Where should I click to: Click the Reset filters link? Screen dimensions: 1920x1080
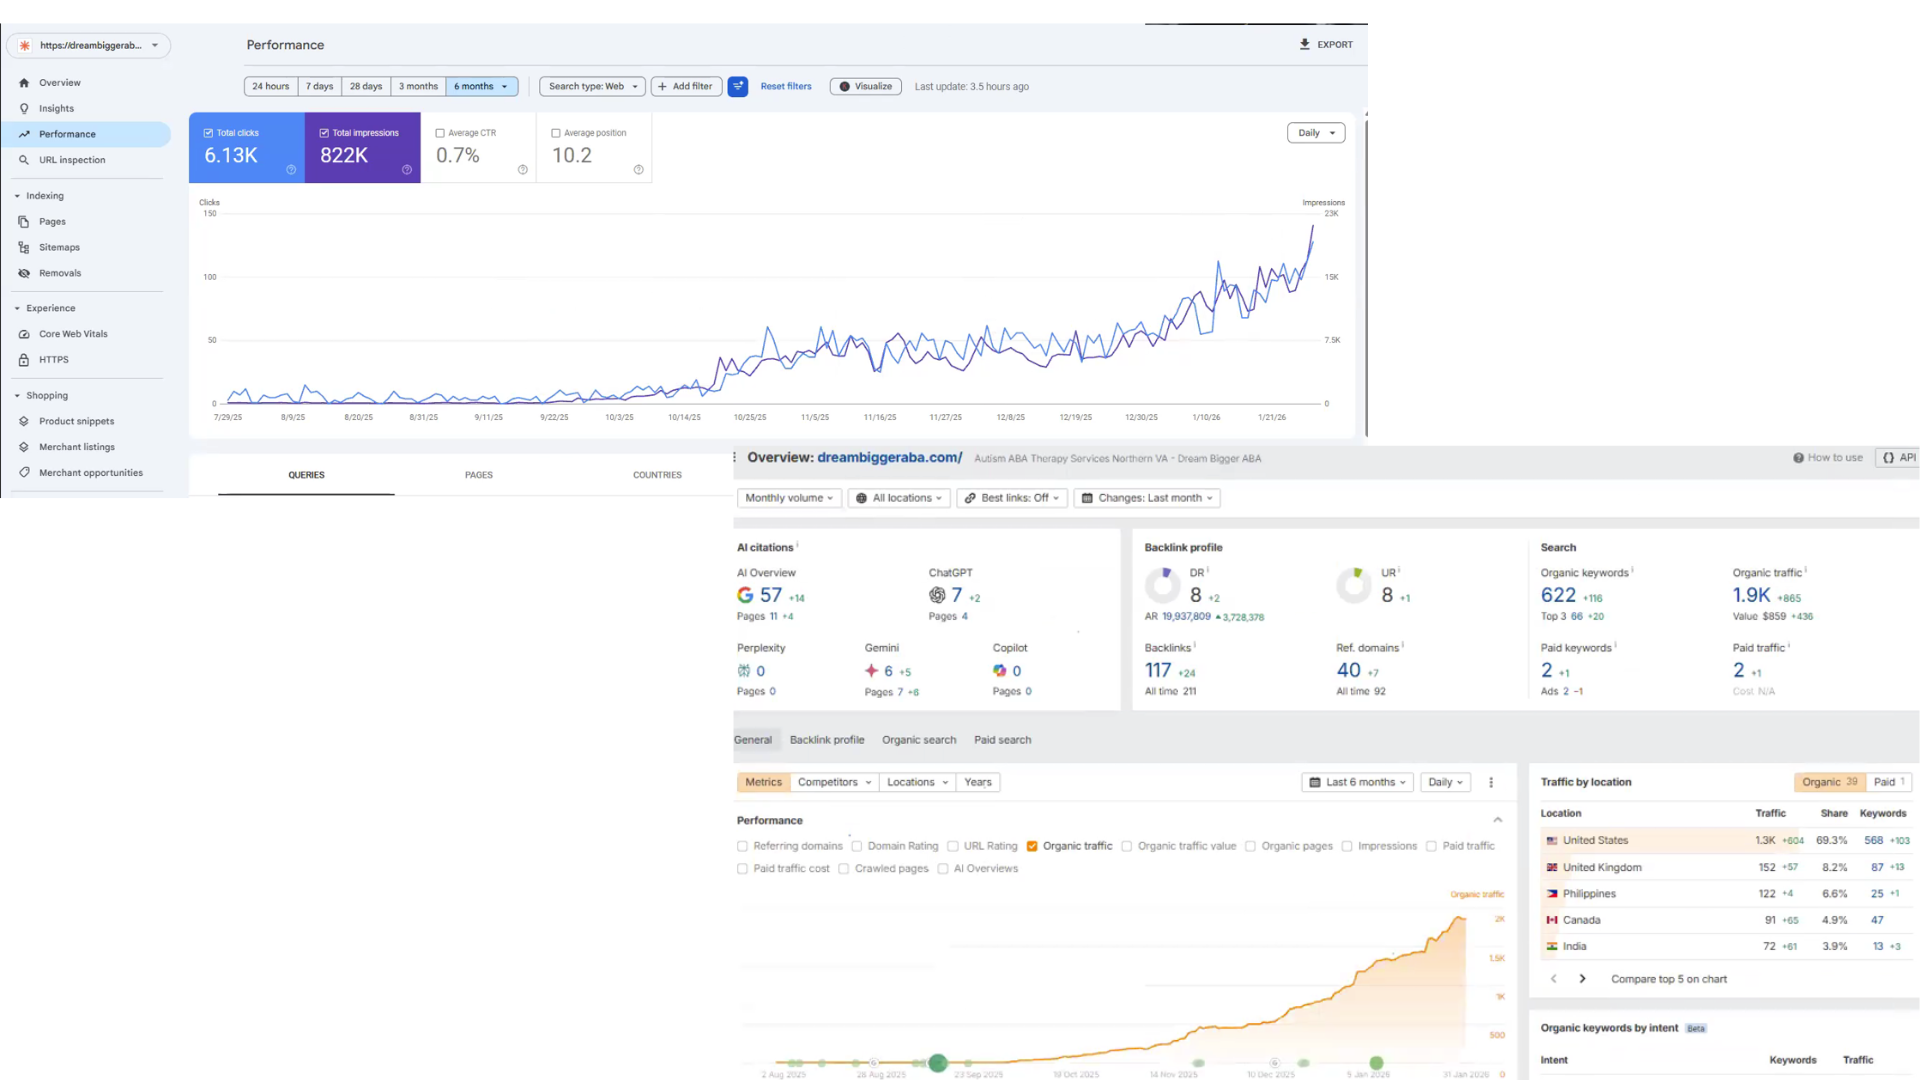(x=785, y=87)
